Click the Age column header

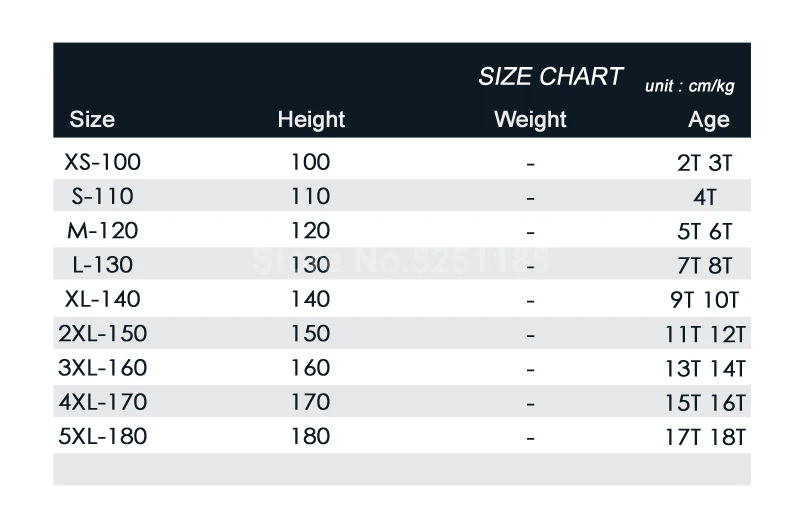(708, 120)
